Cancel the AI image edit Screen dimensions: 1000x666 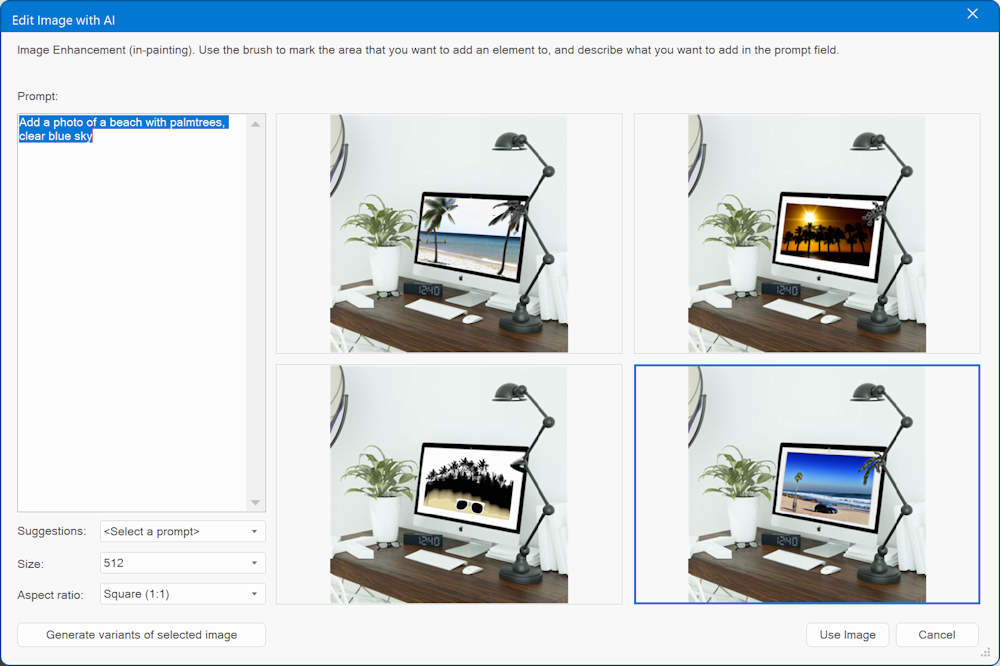936,635
